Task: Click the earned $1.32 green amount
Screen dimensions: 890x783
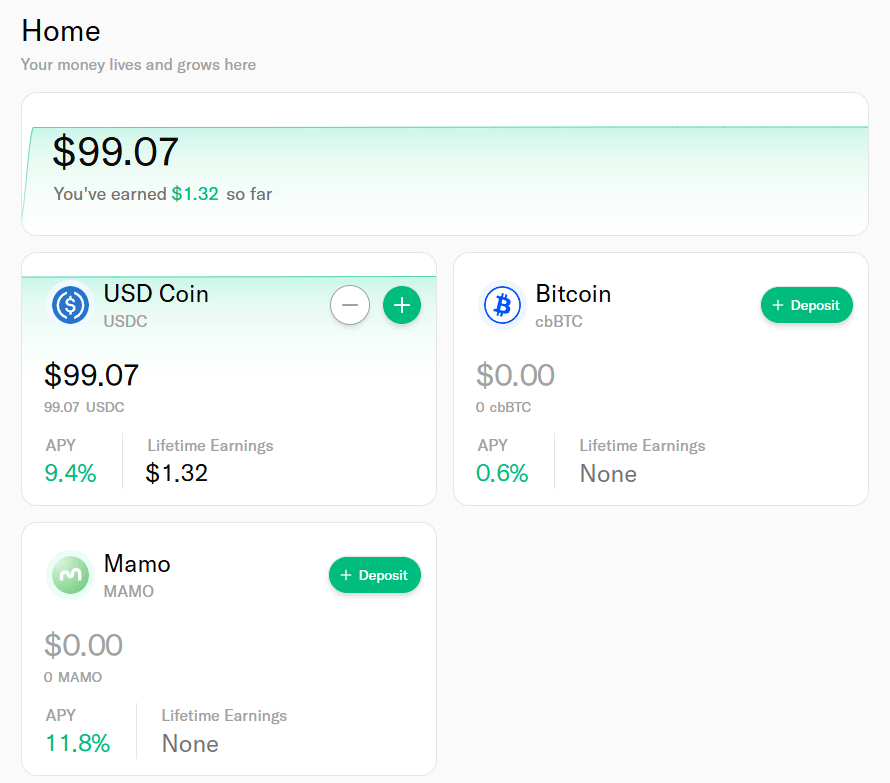Action: click(x=195, y=194)
